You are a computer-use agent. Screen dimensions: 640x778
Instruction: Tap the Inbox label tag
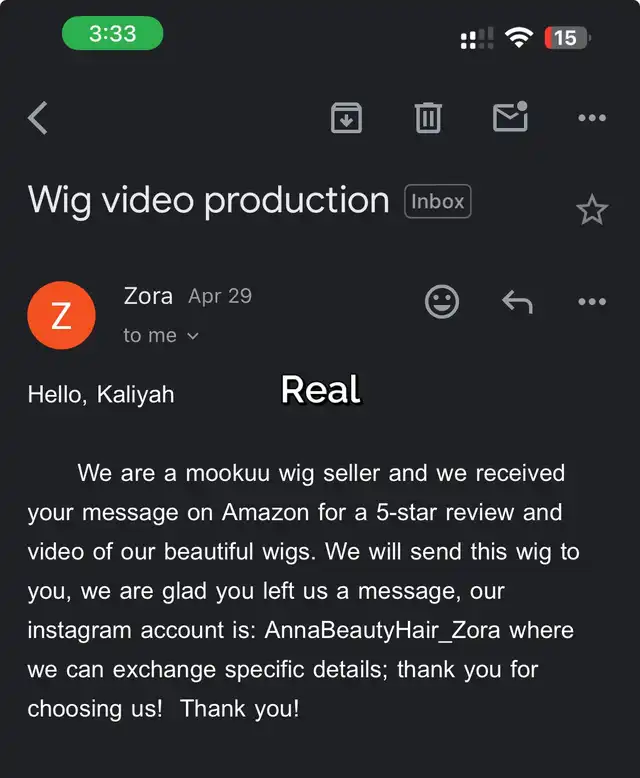pos(438,201)
